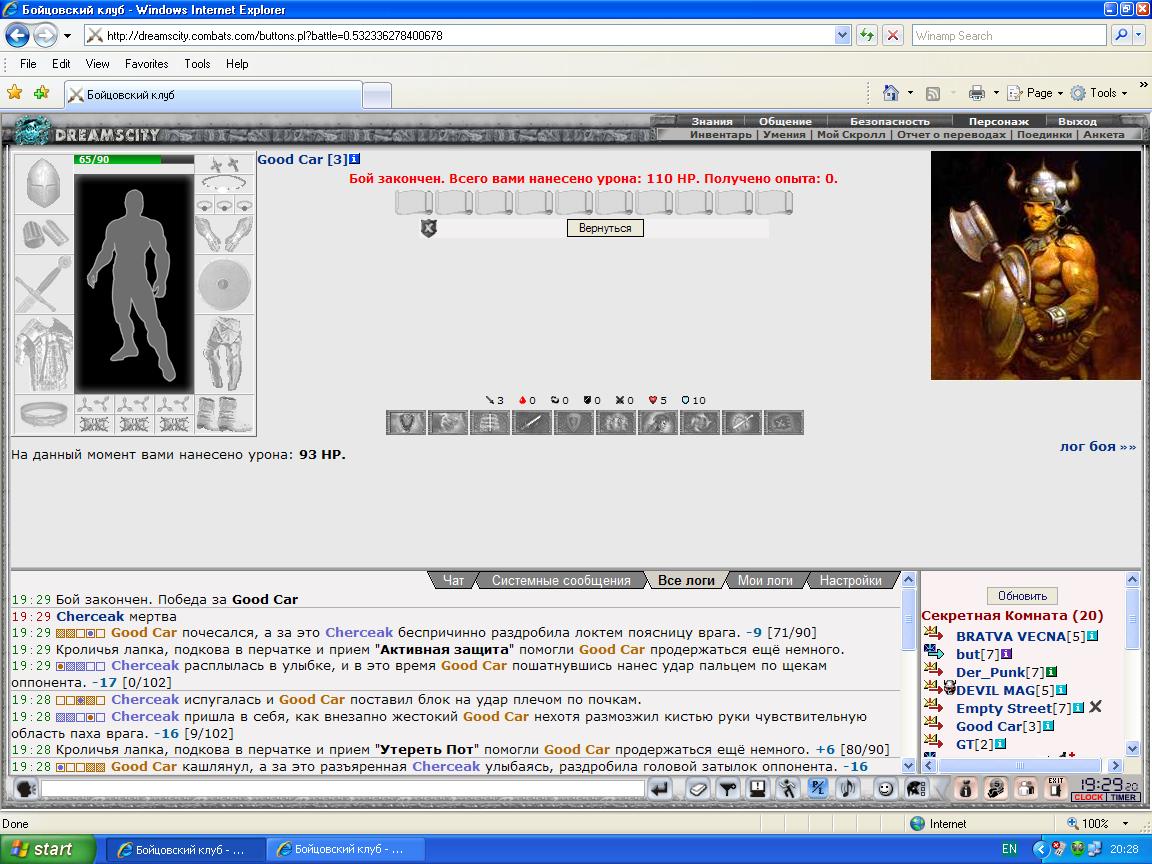Select the Мои логи tab
Image resolution: width=1152 pixels, height=864 pixels.
click(x=765, y=580)
